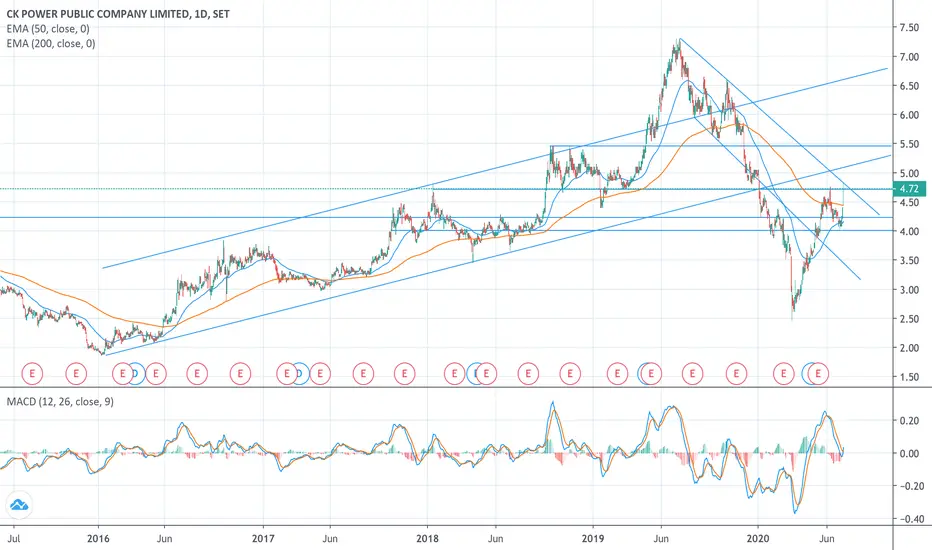Click the 2020 label on time axis
Image resolution: width=932 pixels, height=550 pixels.
758,539
